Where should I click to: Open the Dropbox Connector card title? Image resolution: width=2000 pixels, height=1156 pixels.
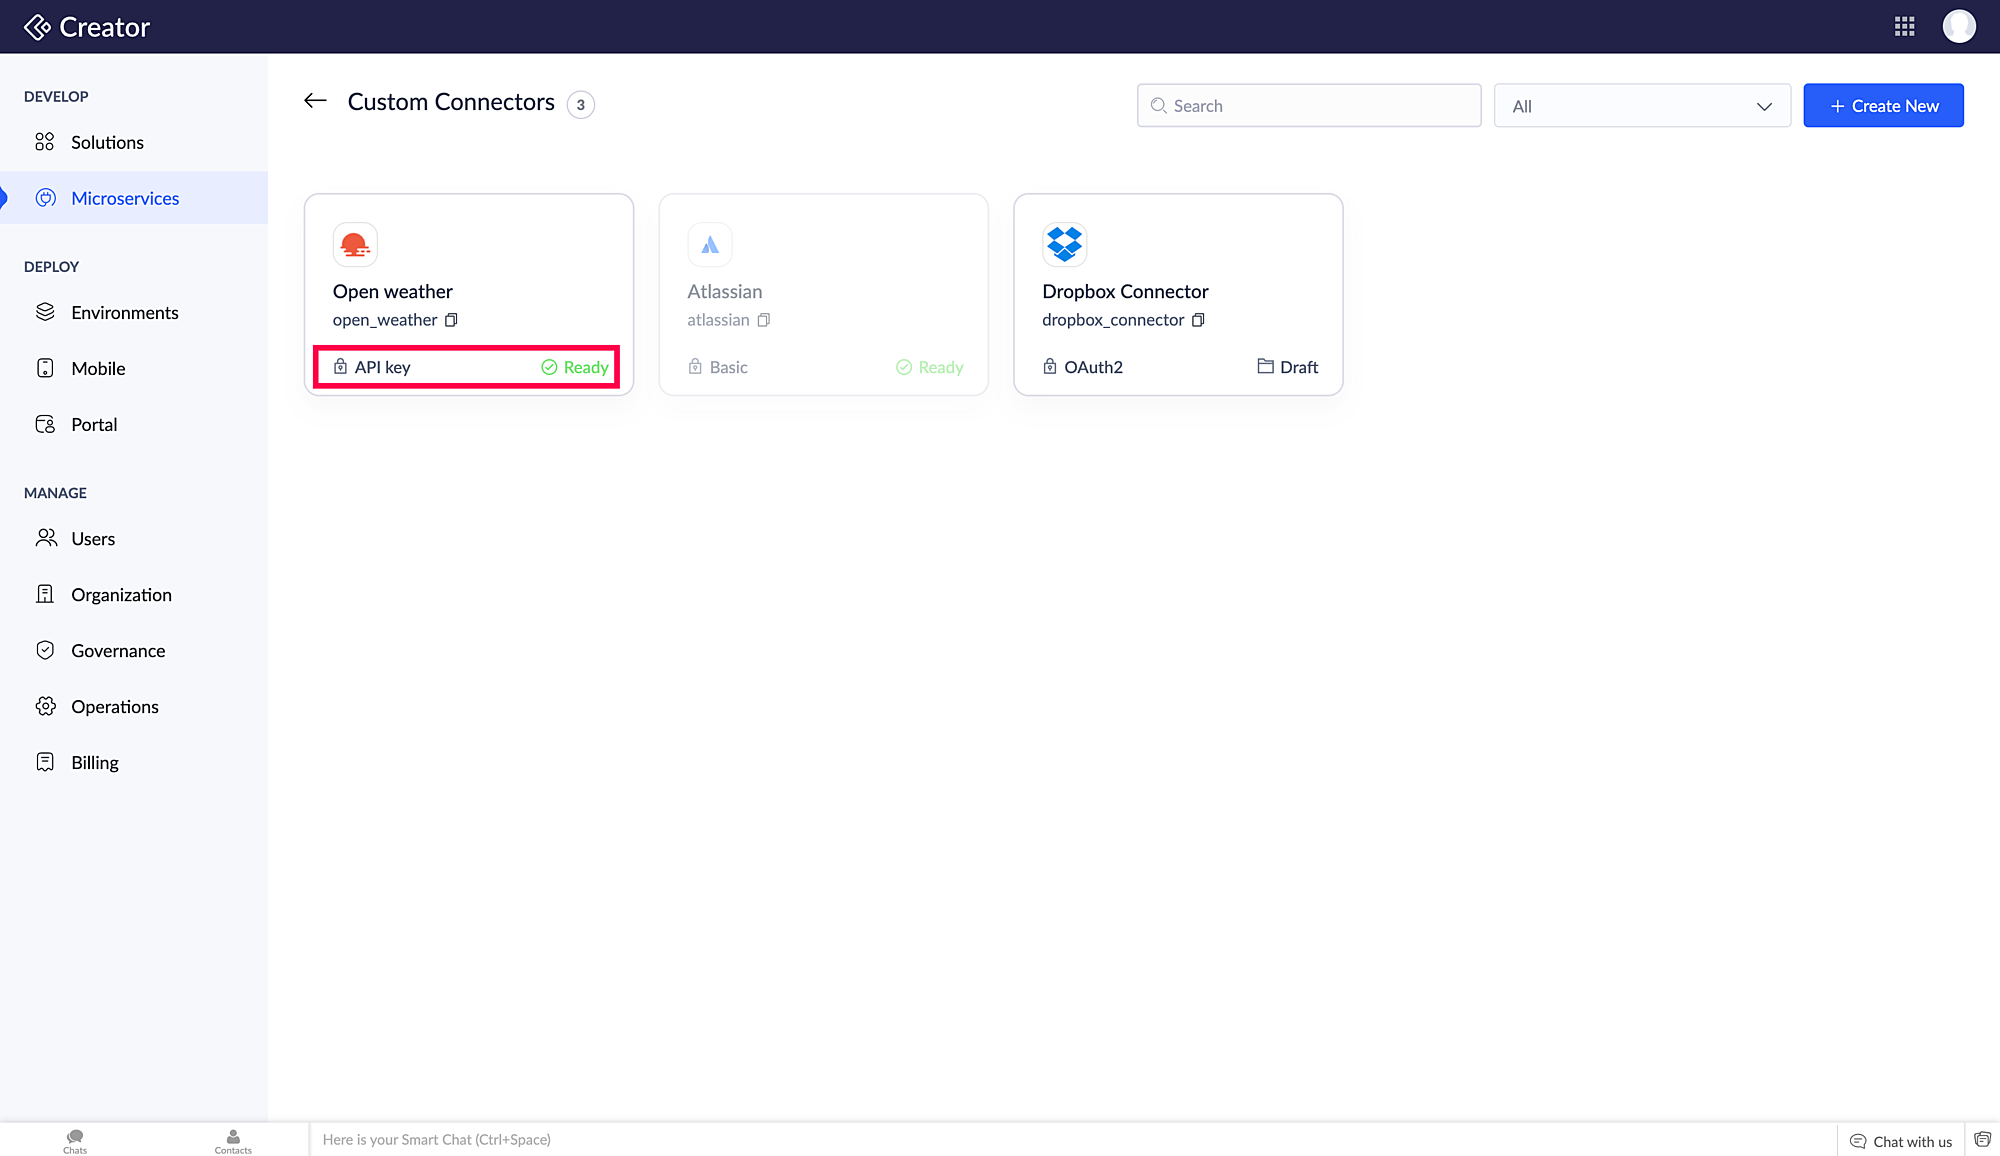point(1125,291)
